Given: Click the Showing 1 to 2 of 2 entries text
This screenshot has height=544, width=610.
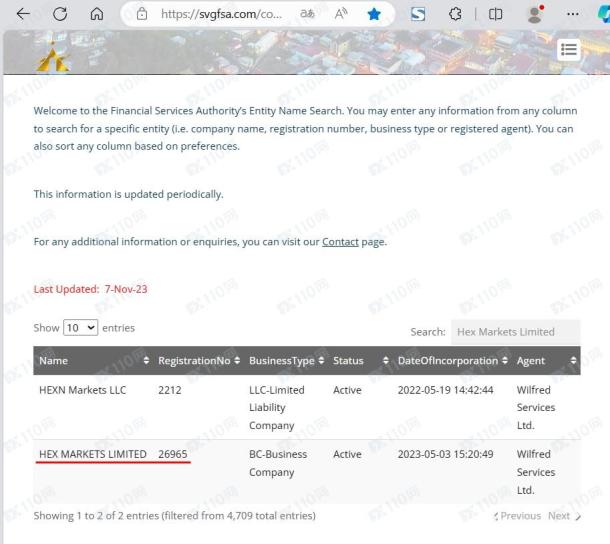Looking at the screenshot, I should [x=174, y=516].
